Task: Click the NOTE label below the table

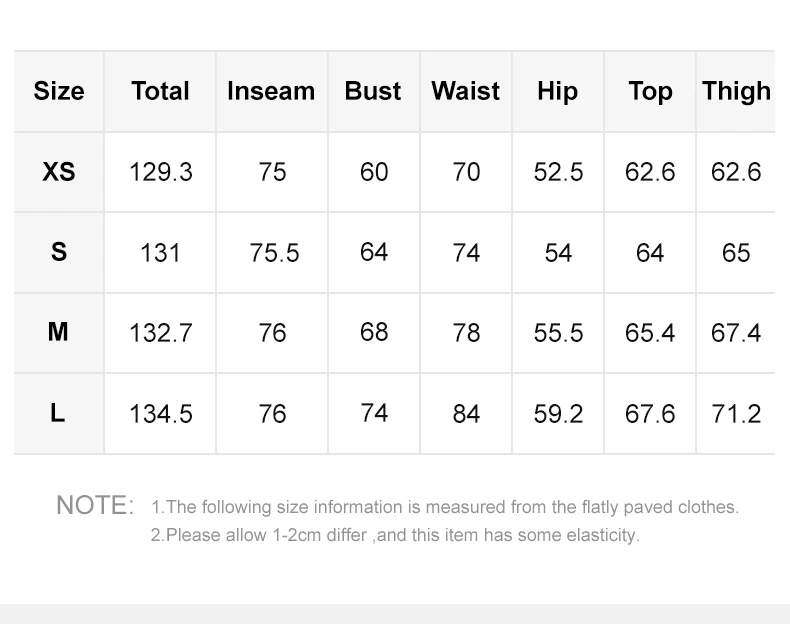Action: coord(95,506)
